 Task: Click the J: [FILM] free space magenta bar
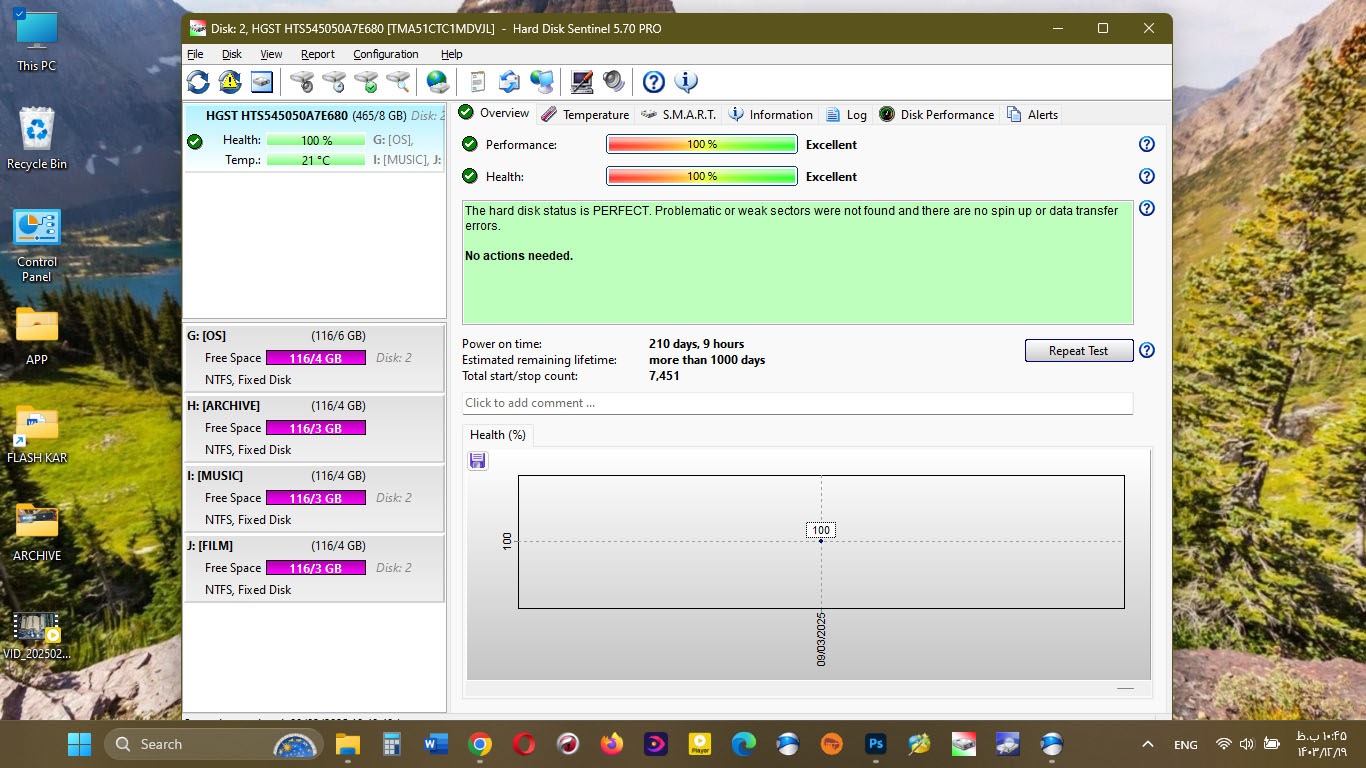[x=316, y=568]
